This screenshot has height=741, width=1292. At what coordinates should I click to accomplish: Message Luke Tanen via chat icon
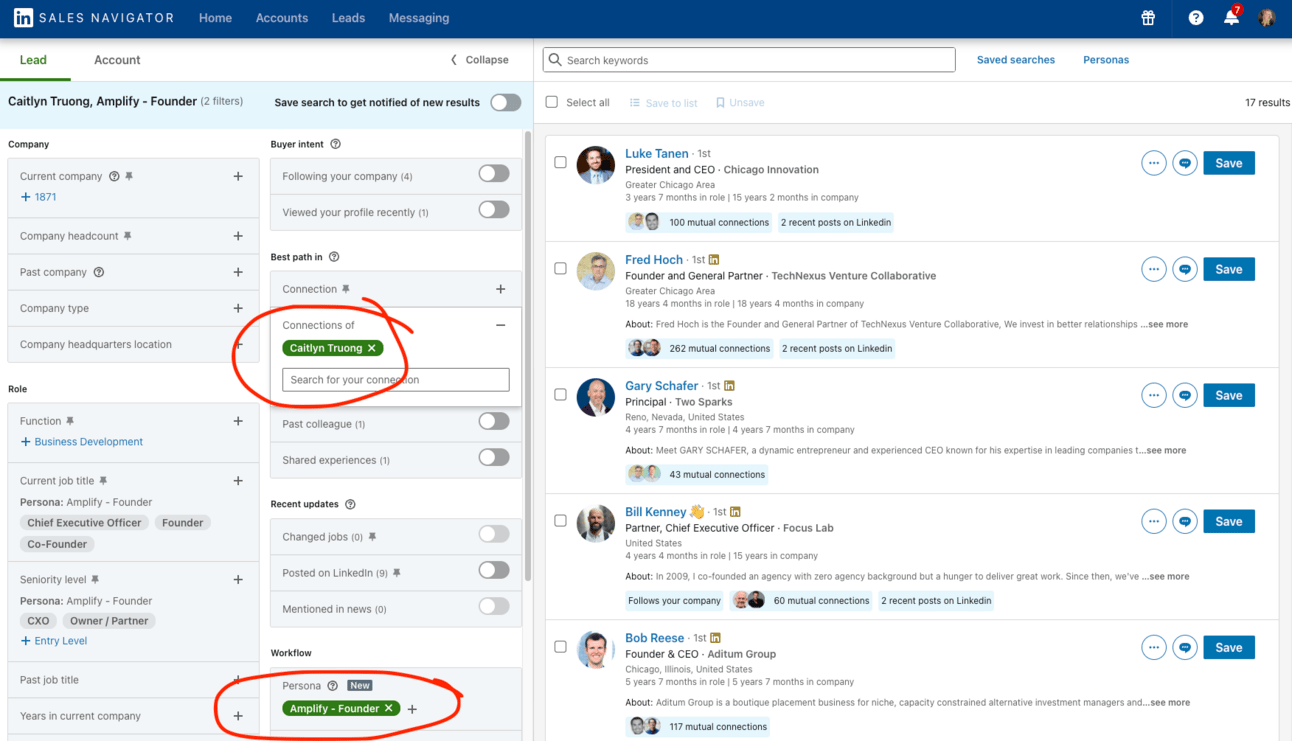click(x=1185, y=163)
